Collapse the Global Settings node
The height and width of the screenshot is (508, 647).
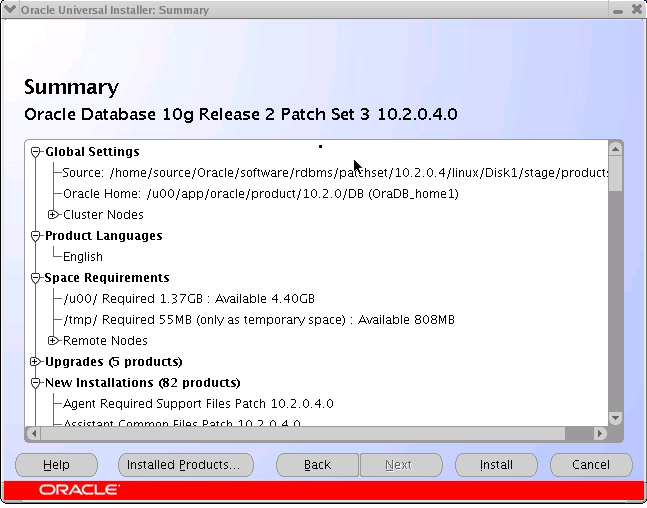click(35, 152)
